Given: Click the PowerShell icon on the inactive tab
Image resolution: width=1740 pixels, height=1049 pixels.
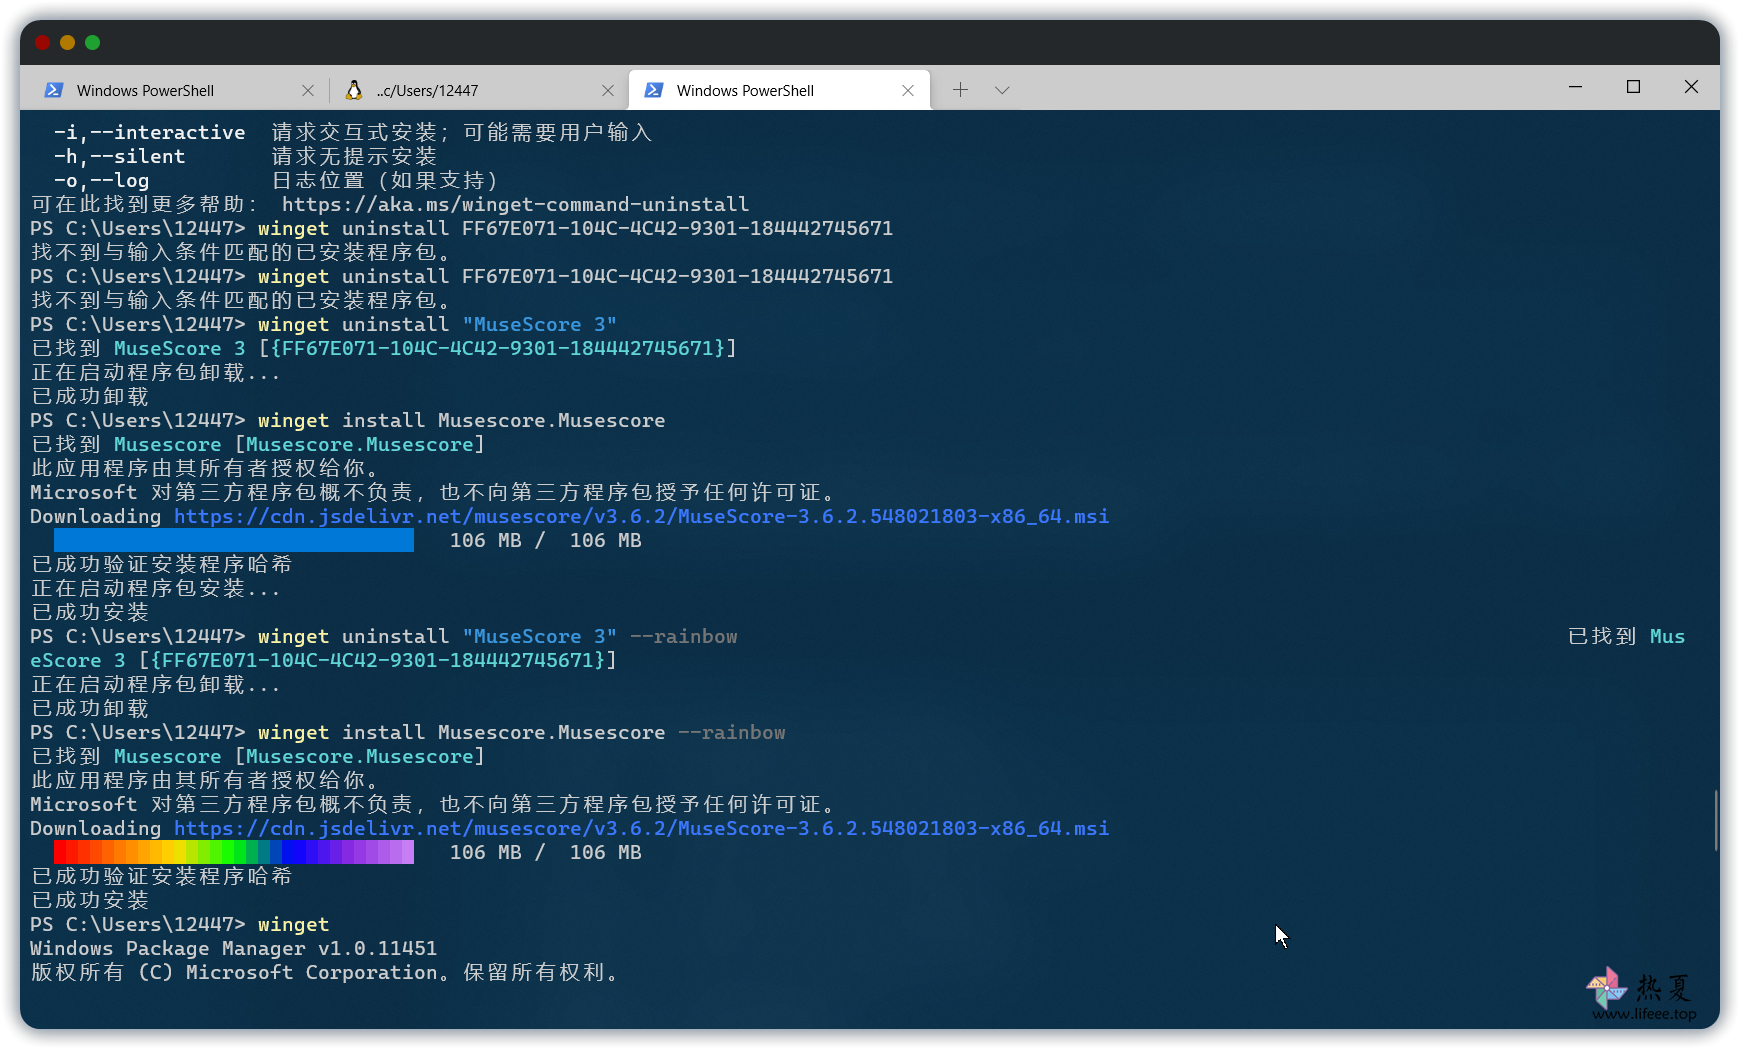Looking at the screenshot, I should [54, 90].
